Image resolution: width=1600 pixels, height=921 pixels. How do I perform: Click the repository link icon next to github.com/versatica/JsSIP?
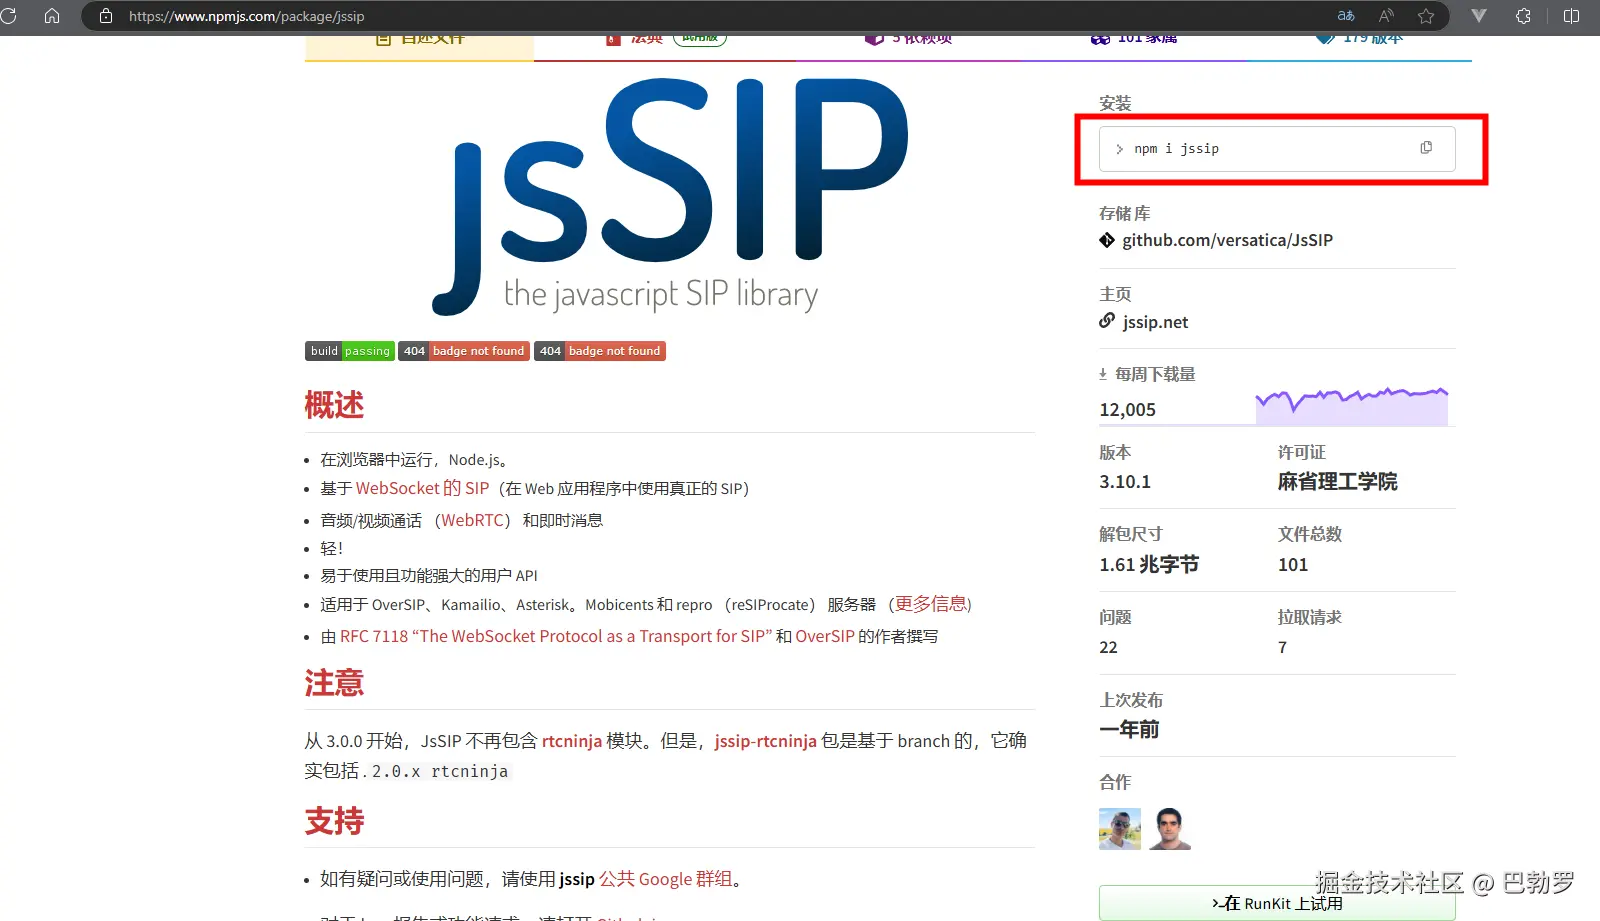1106,240
